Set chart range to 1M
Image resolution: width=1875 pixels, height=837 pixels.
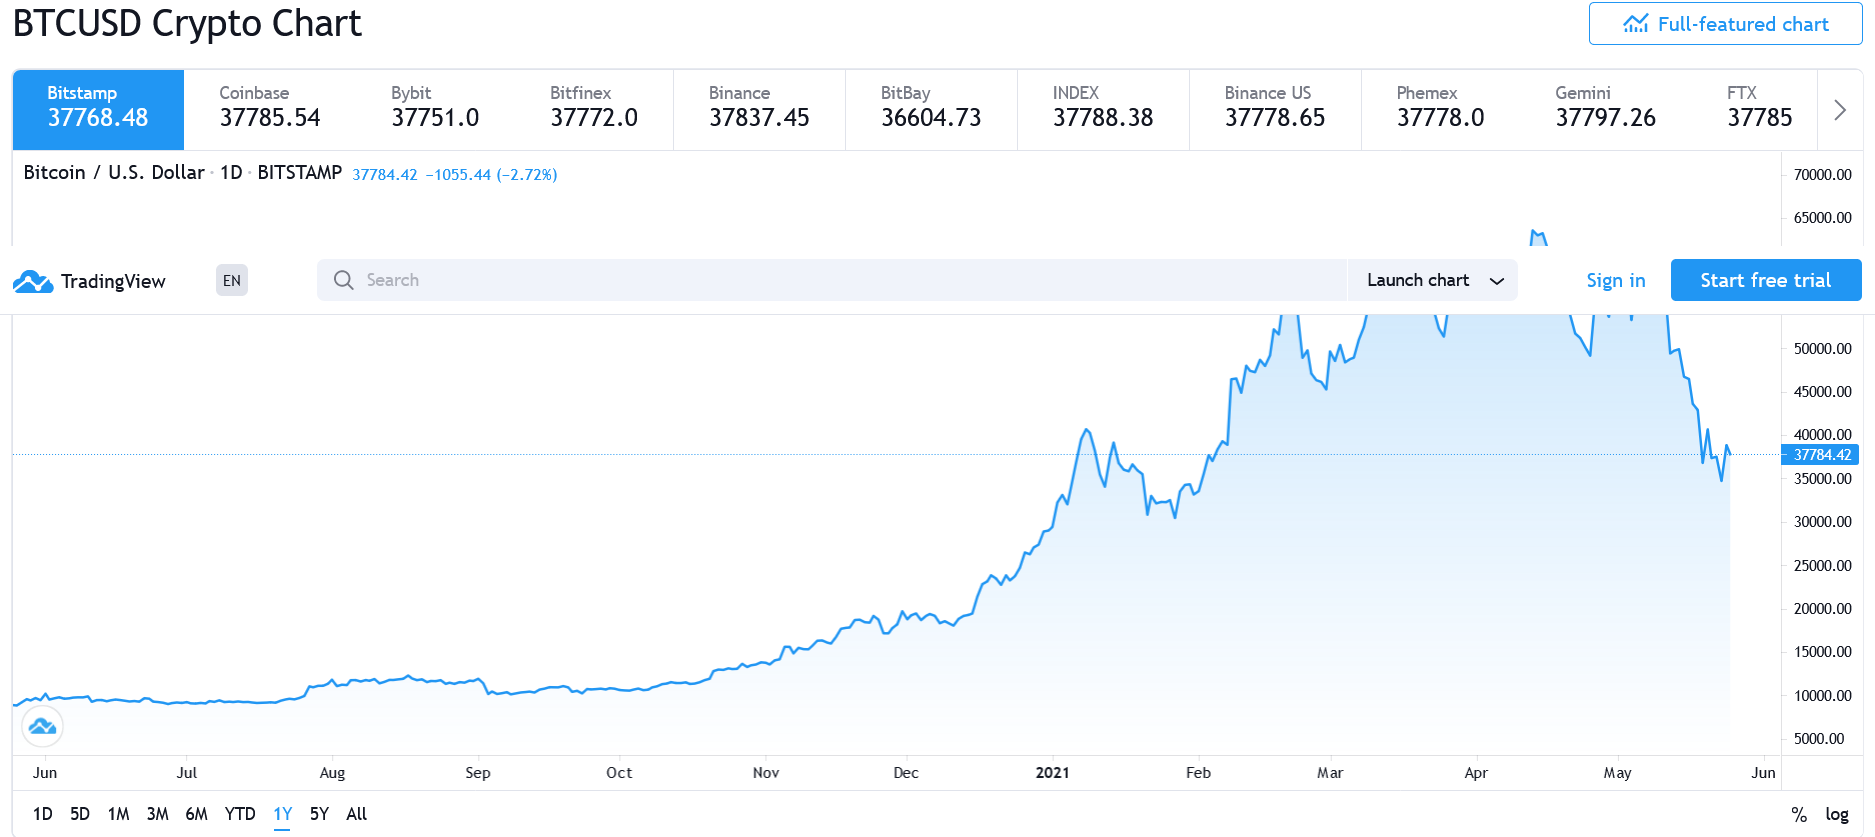click(x=118, y=814)
